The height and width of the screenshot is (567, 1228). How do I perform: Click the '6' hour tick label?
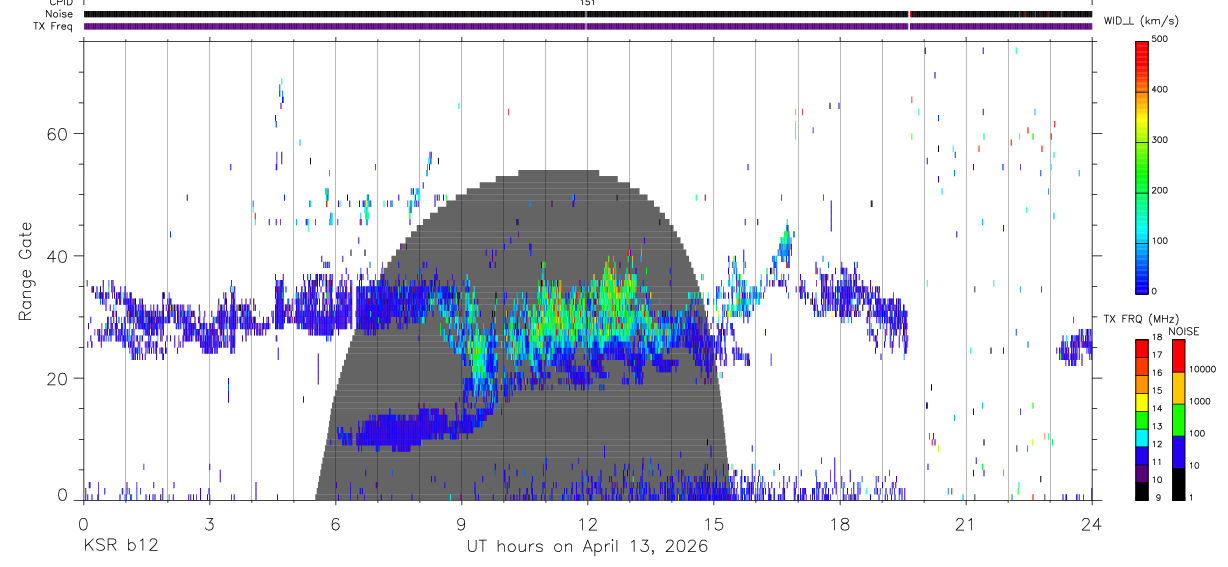(x=335, y=524)
